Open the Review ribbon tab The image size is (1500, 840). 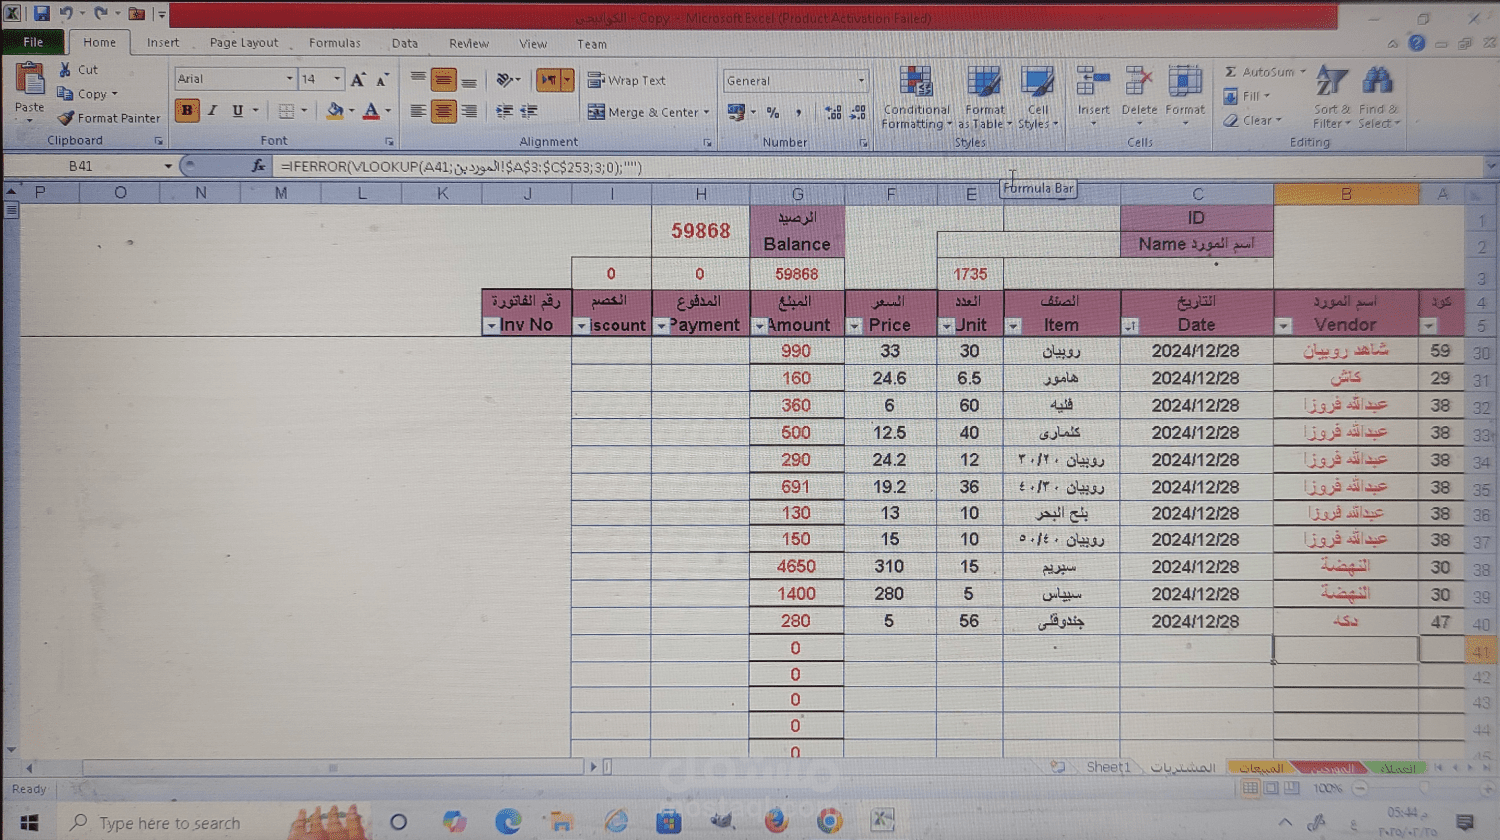pos(469,44)
